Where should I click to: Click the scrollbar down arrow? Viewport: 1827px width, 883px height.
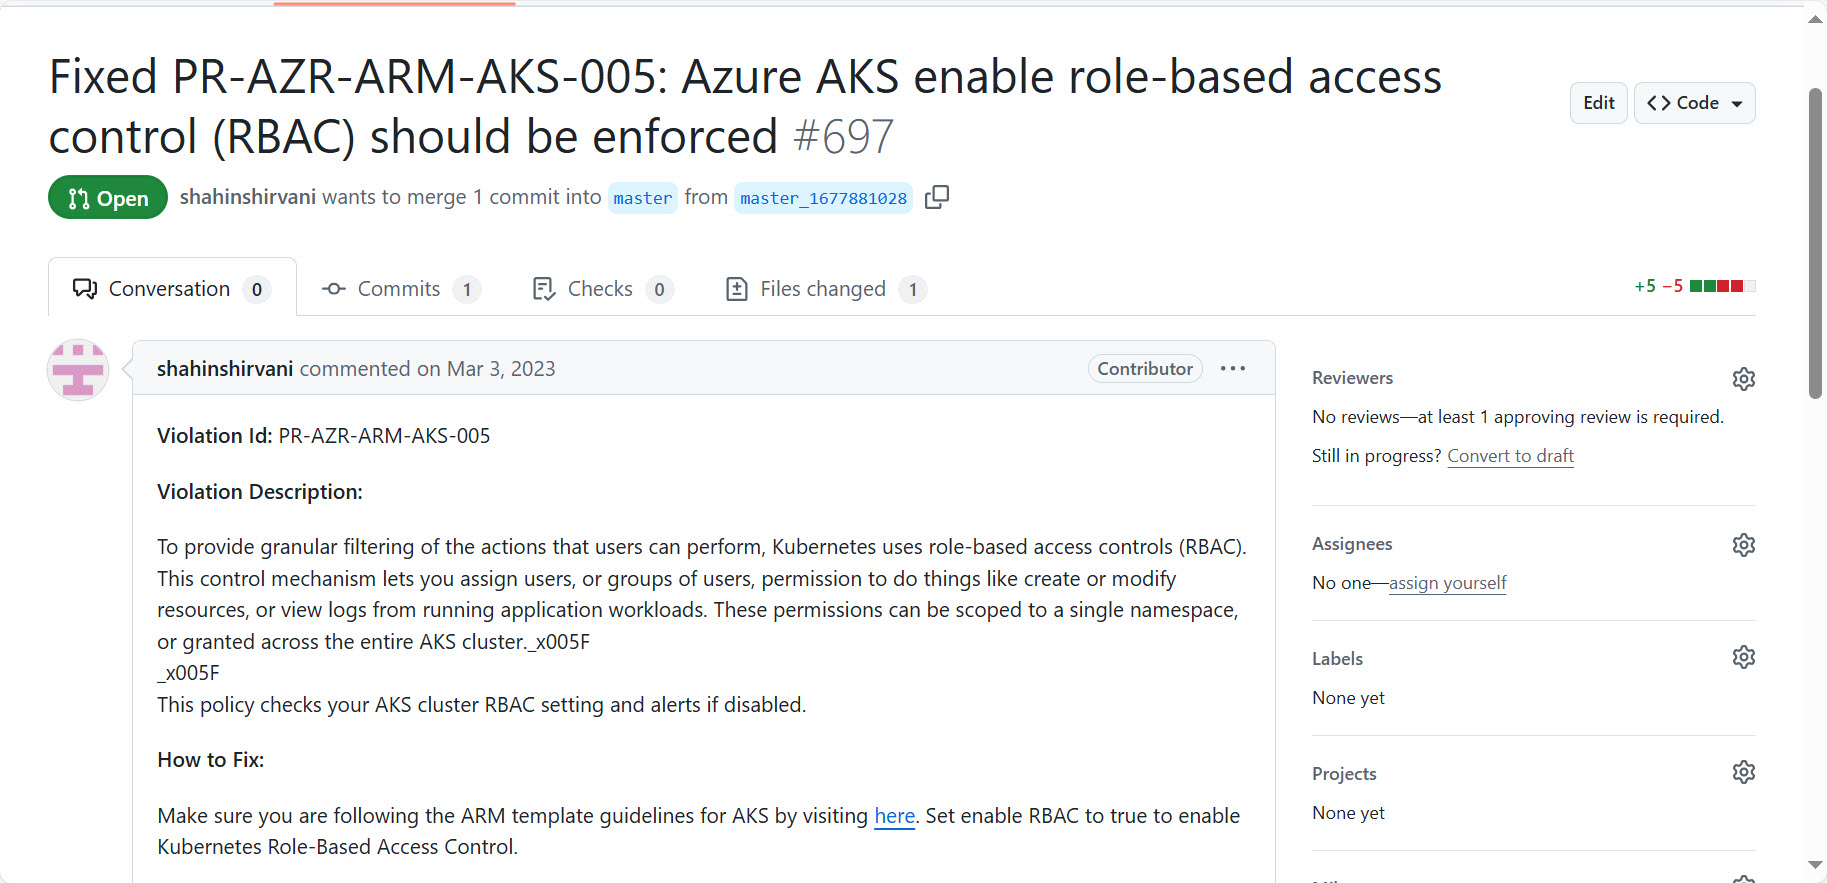coord(1816,865)
